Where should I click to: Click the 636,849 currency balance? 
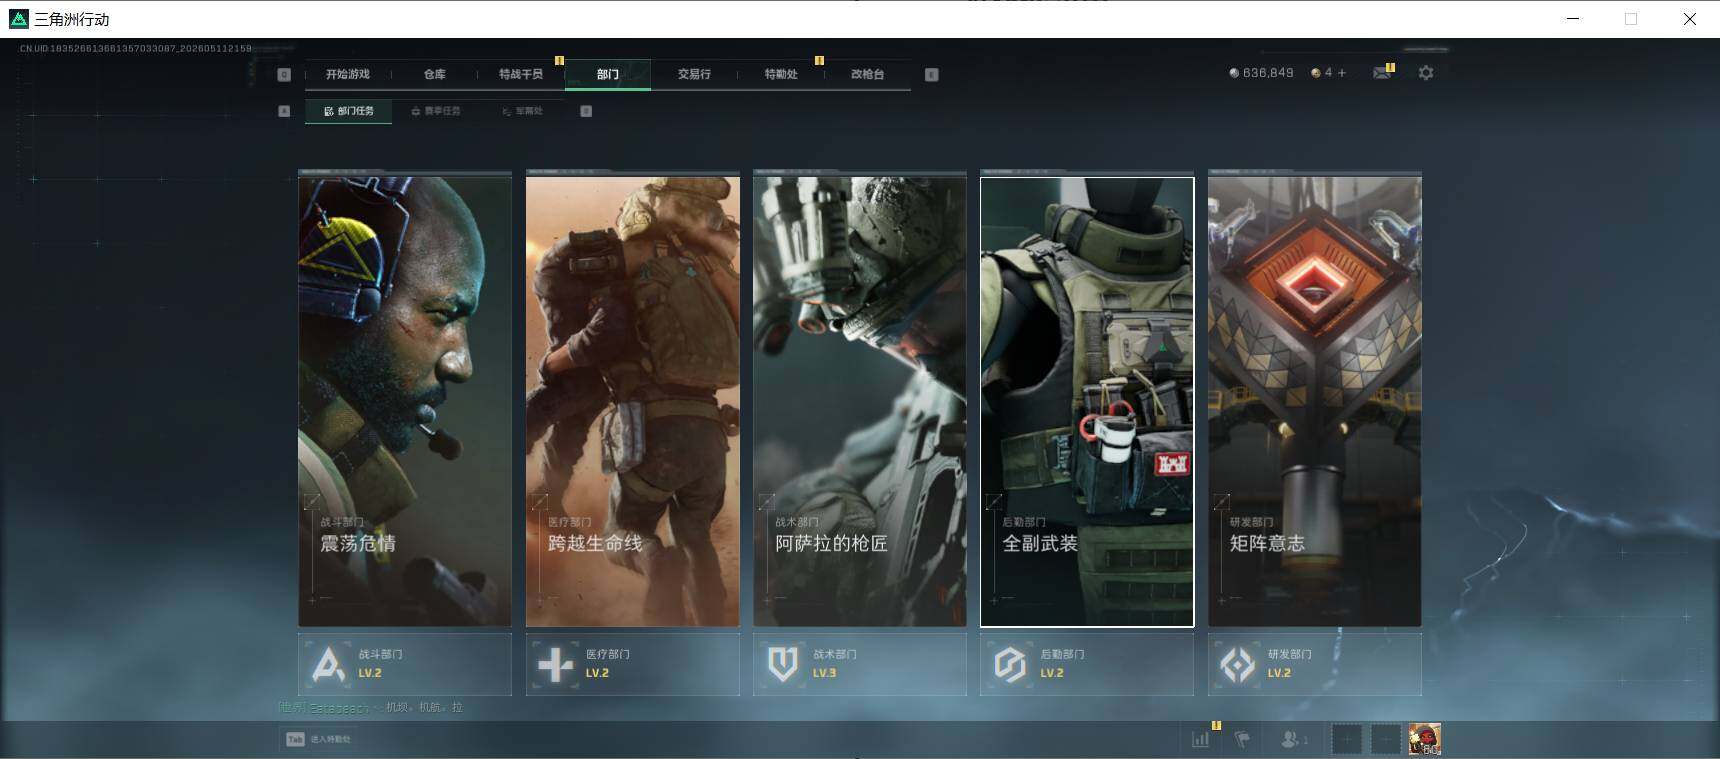(1268, 73)
